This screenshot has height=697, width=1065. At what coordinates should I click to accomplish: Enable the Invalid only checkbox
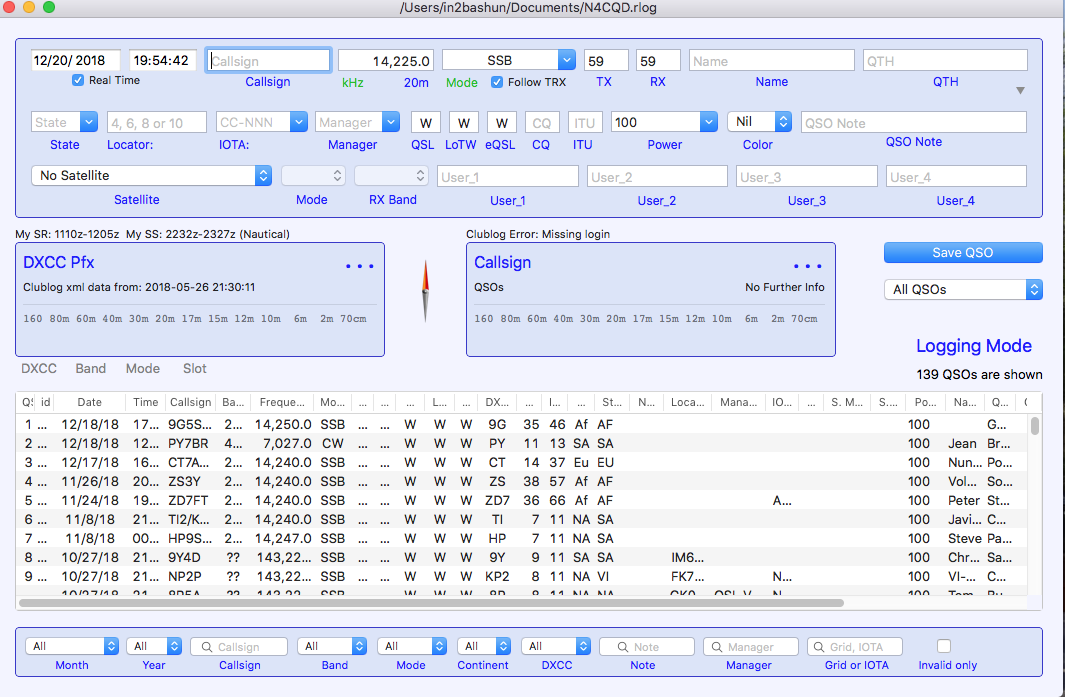pos(943,646)
